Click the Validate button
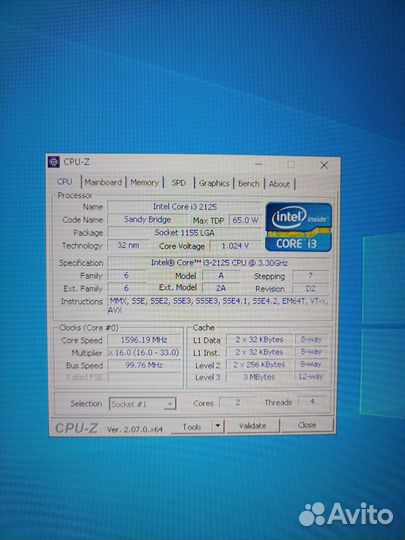 (253, 426)
